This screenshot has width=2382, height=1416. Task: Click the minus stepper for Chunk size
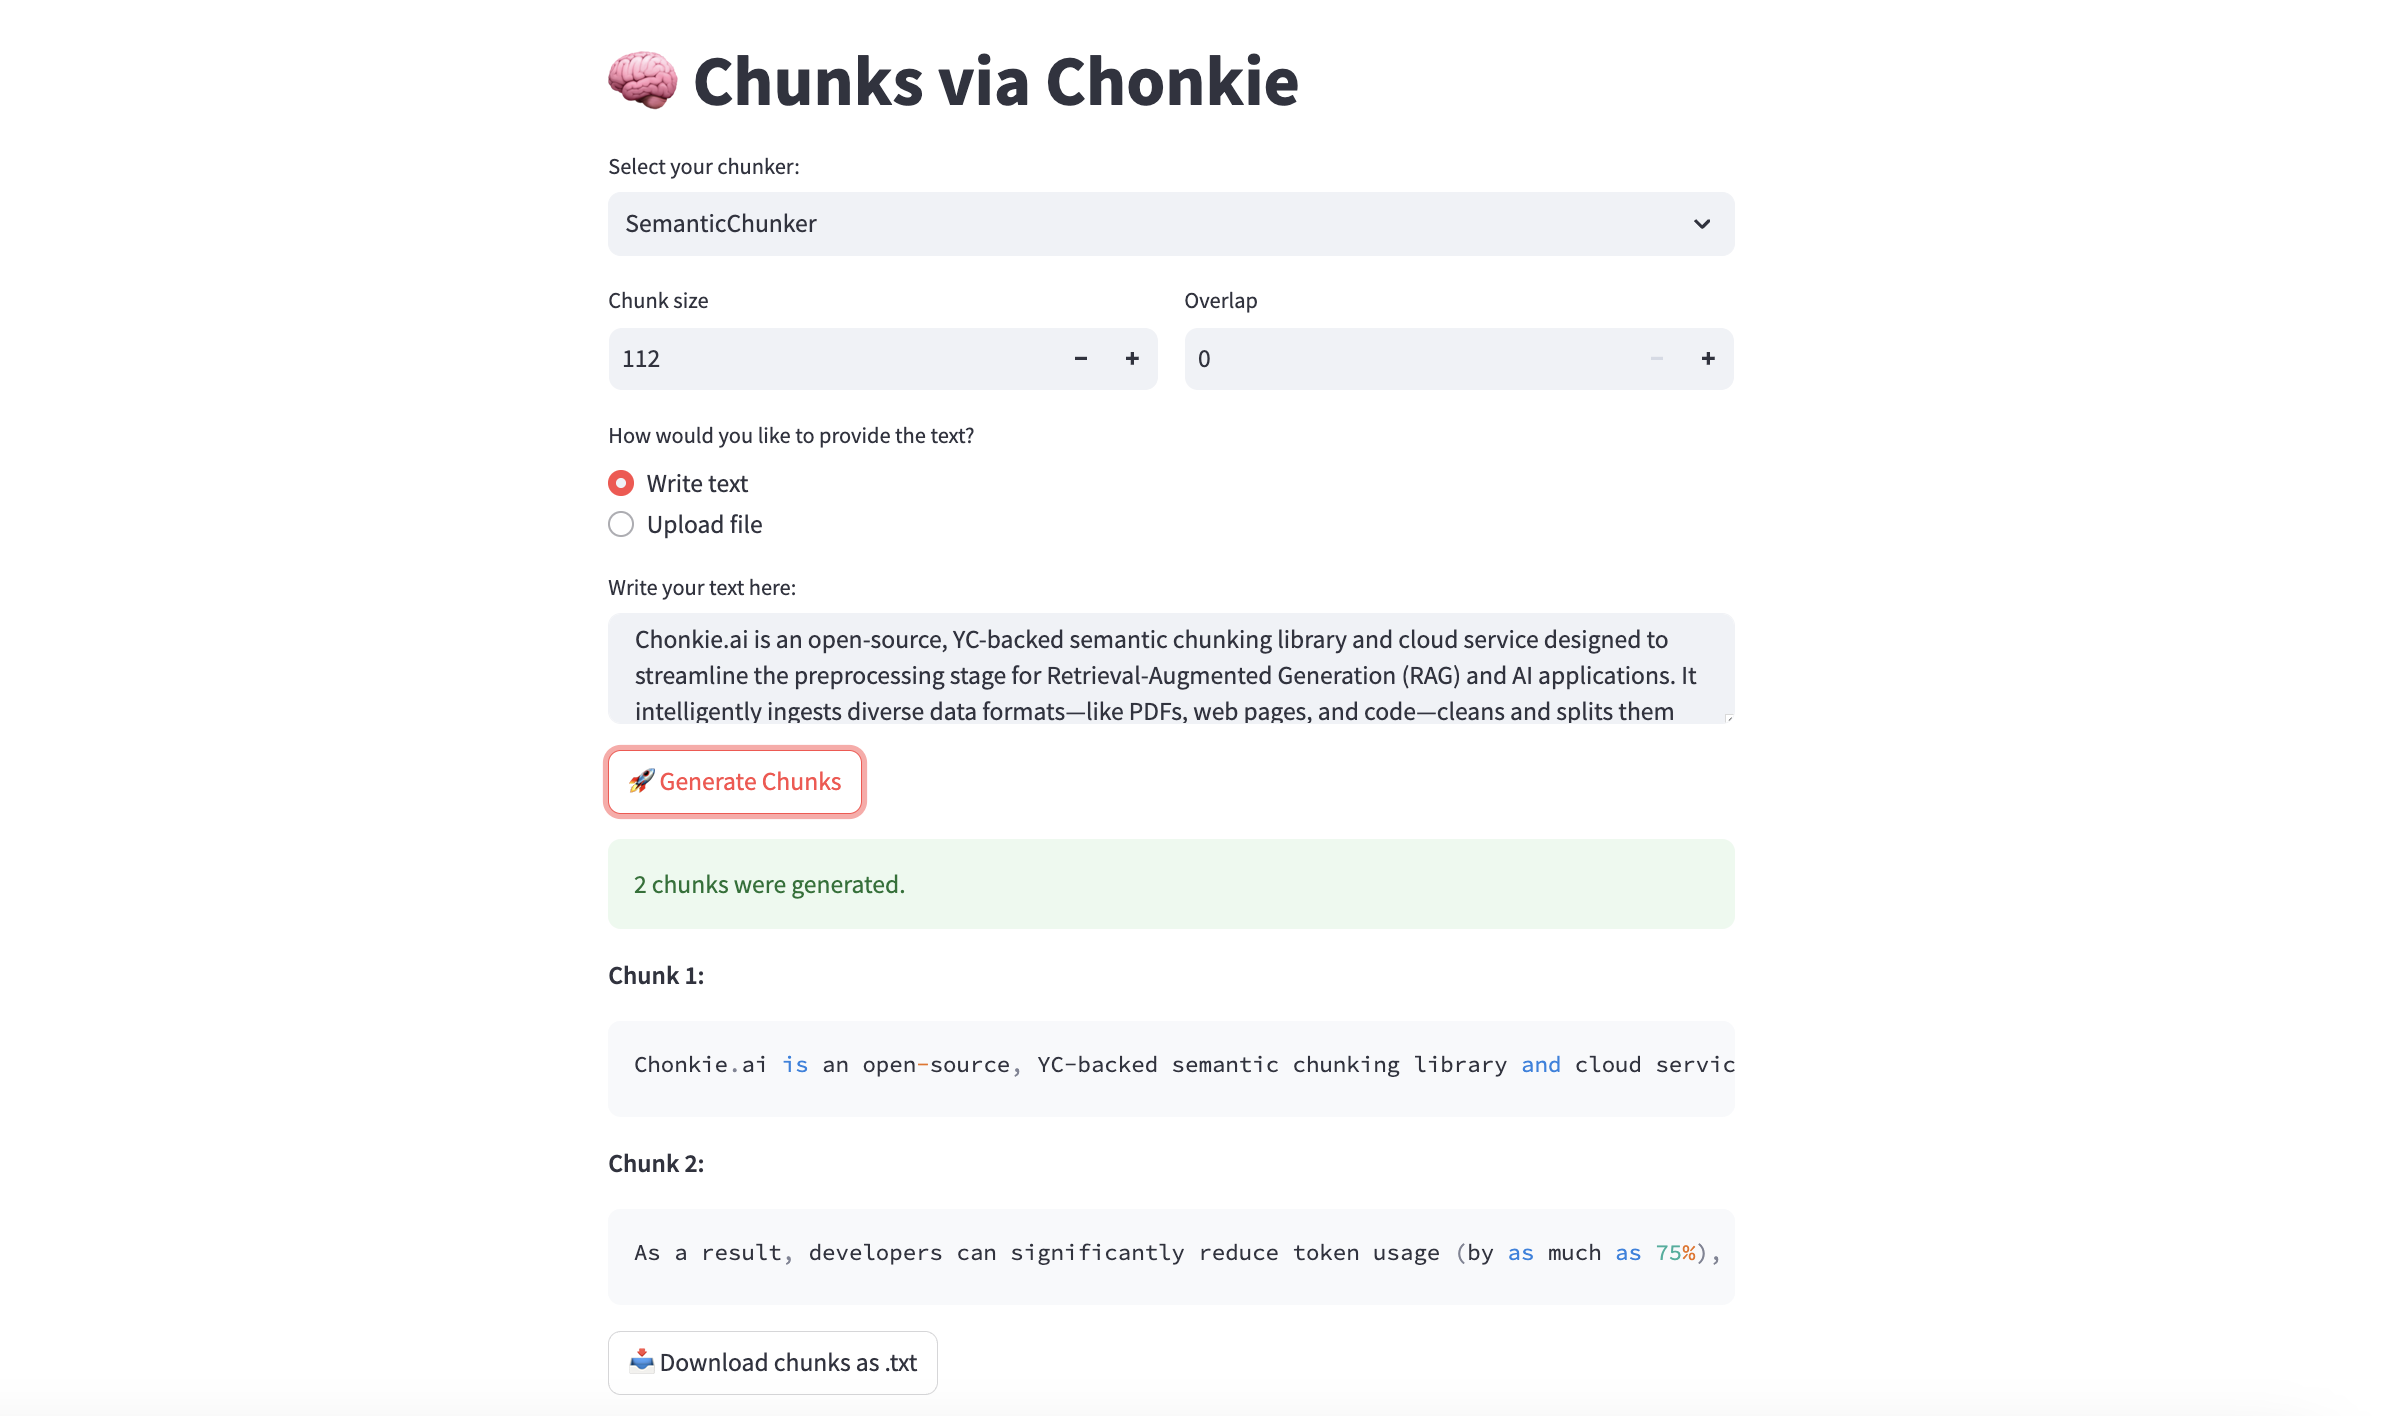coord(1080,358)
